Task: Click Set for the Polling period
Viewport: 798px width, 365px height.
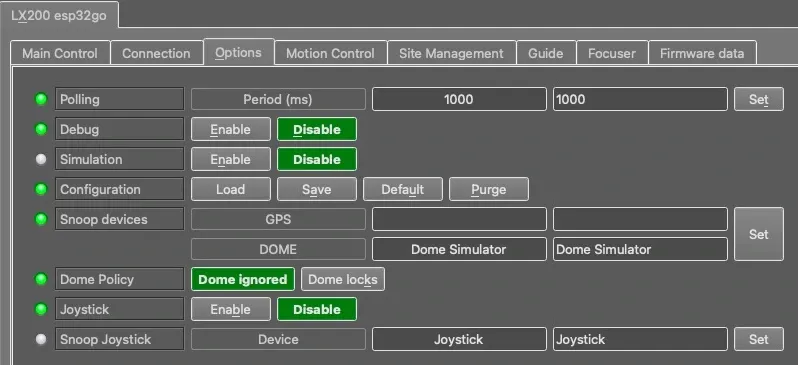Action: coord(759,99)
